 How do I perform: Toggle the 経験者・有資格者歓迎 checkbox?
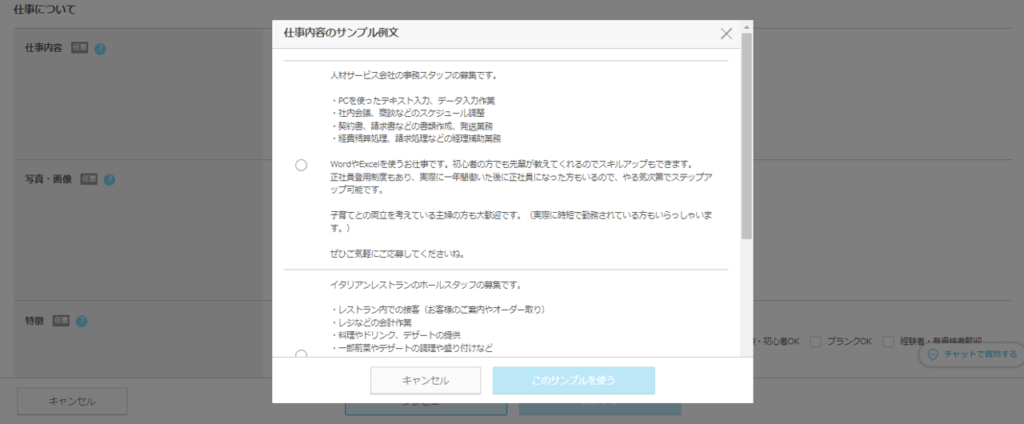click(888, 341)
